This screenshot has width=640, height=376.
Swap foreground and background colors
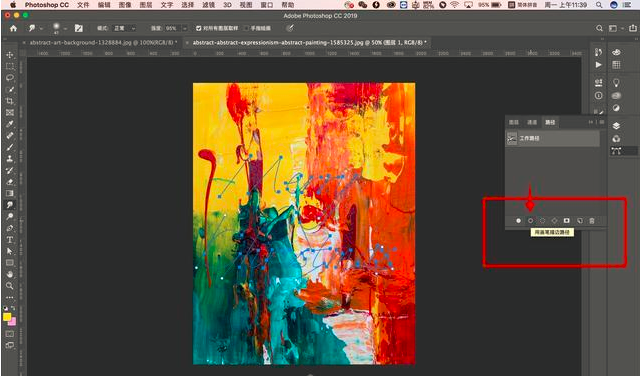pyautogui.click(x=13, y=308)
